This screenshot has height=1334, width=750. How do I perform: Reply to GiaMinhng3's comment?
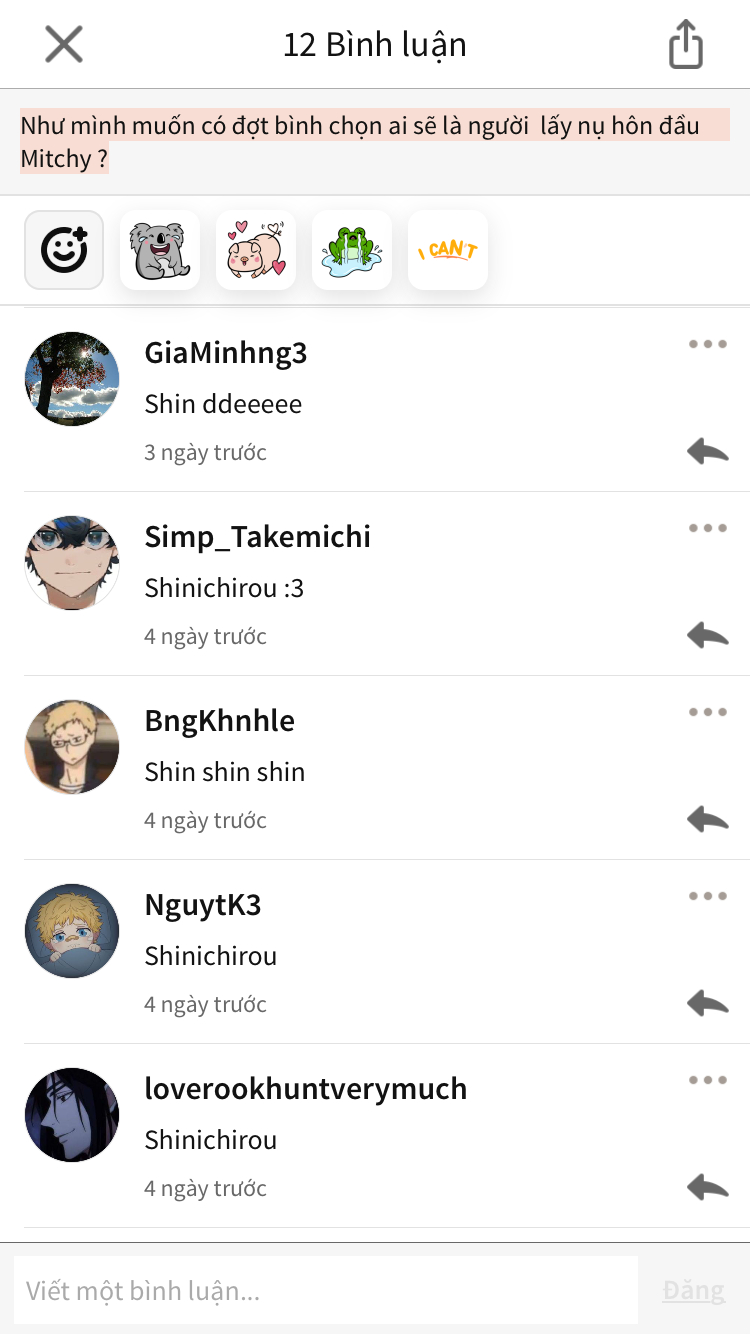(708, 451)
